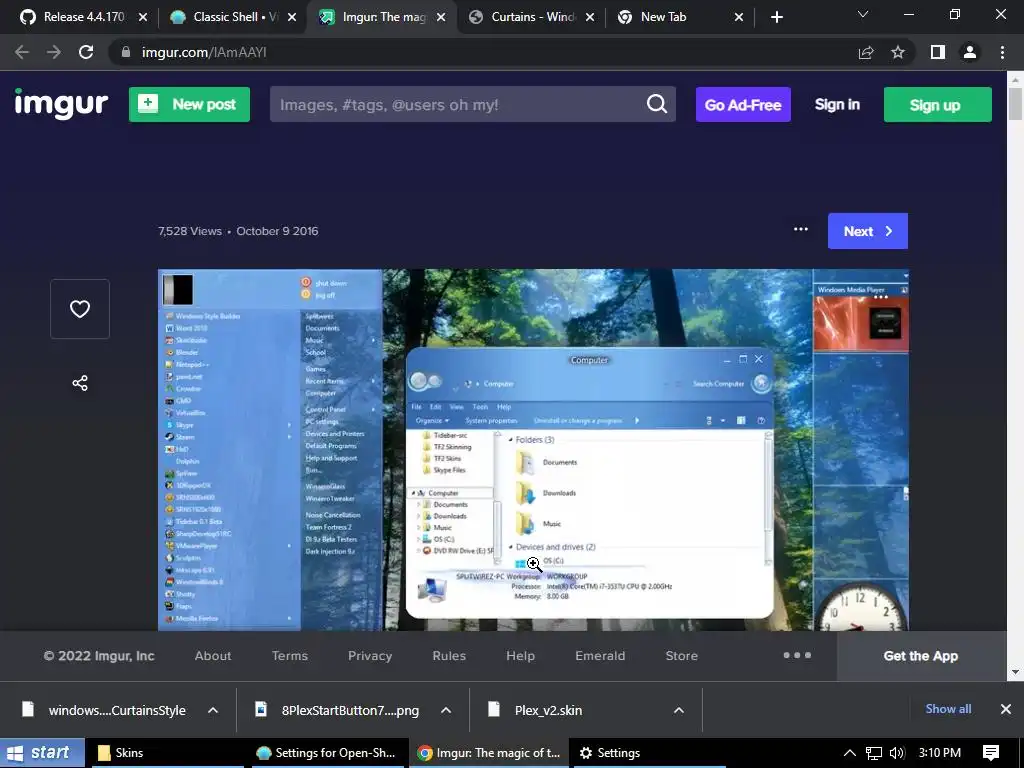Click the start button on taskbar
The width and height of the screenshot is (1024, 768).
coord(42,753)
